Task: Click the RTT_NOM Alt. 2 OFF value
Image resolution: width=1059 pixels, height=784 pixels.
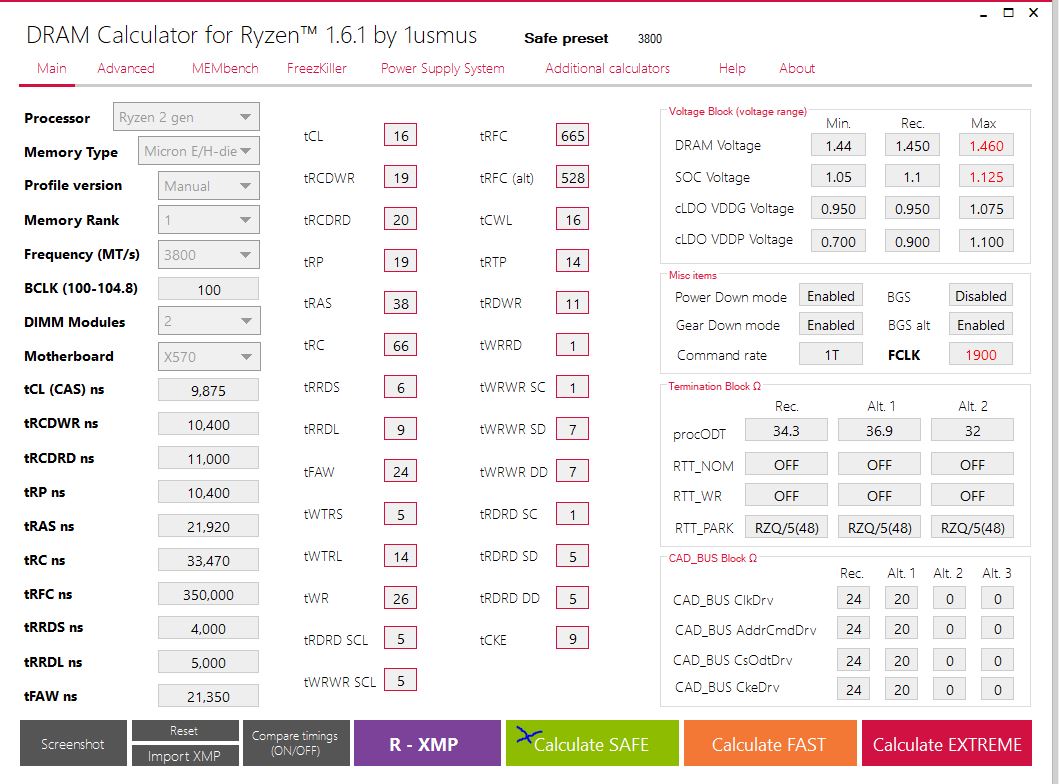Action: pyautogui.click(x=973, y=465)
